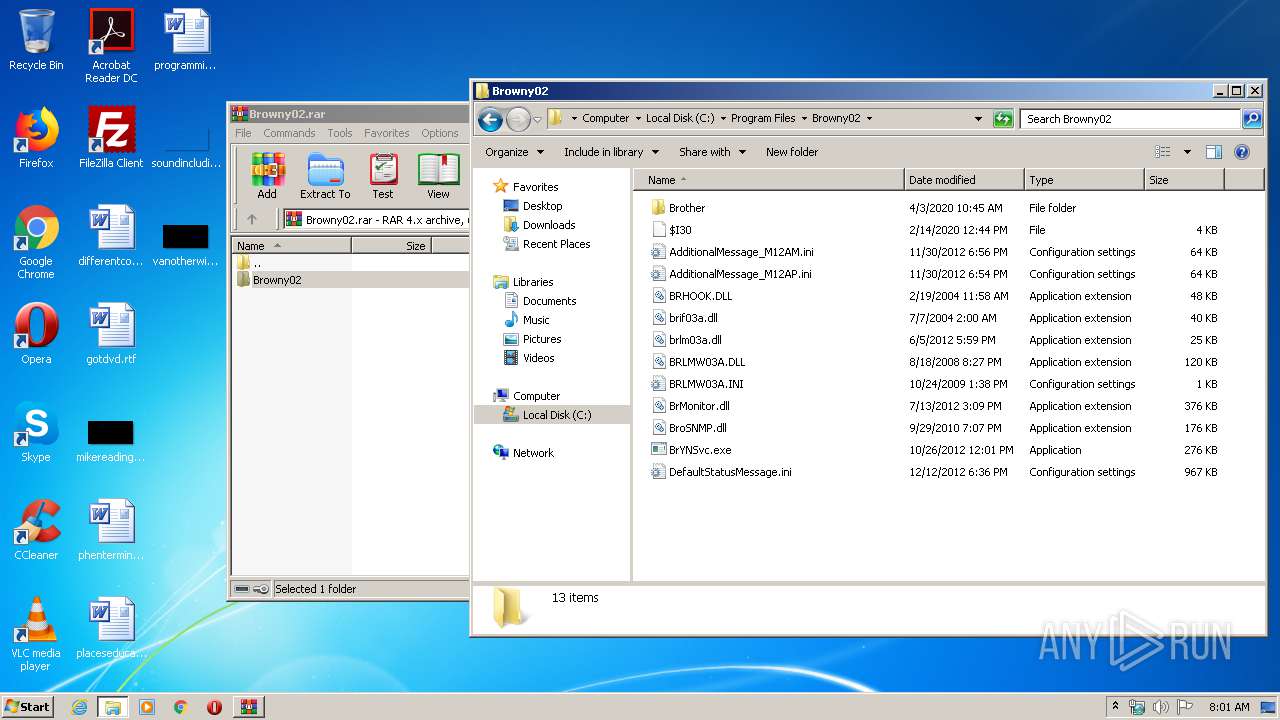Click the taskbar clock showing 8:01 AM
This screenshot has width=1280, height=720.
[1229, 707]
